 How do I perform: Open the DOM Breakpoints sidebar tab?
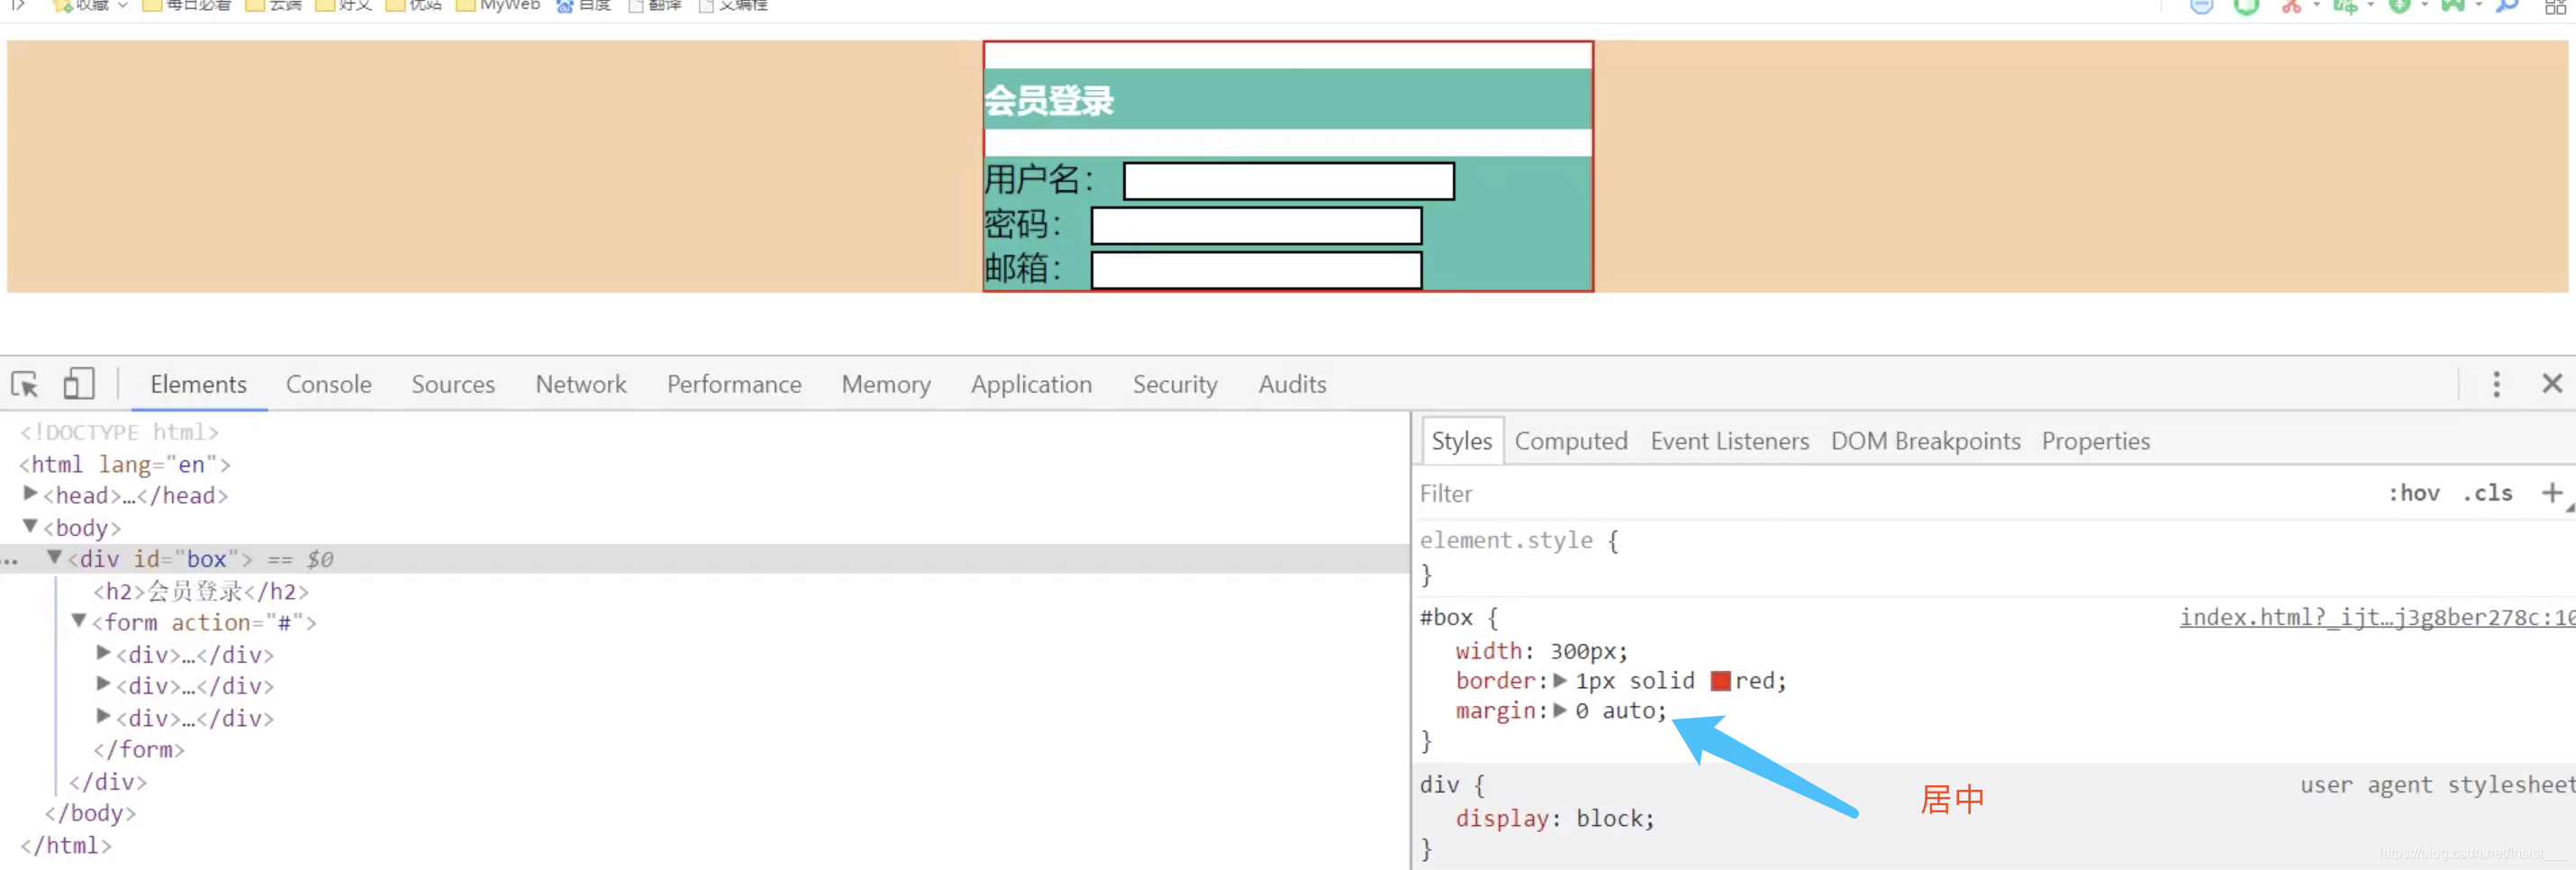[x=1925, y=441]
